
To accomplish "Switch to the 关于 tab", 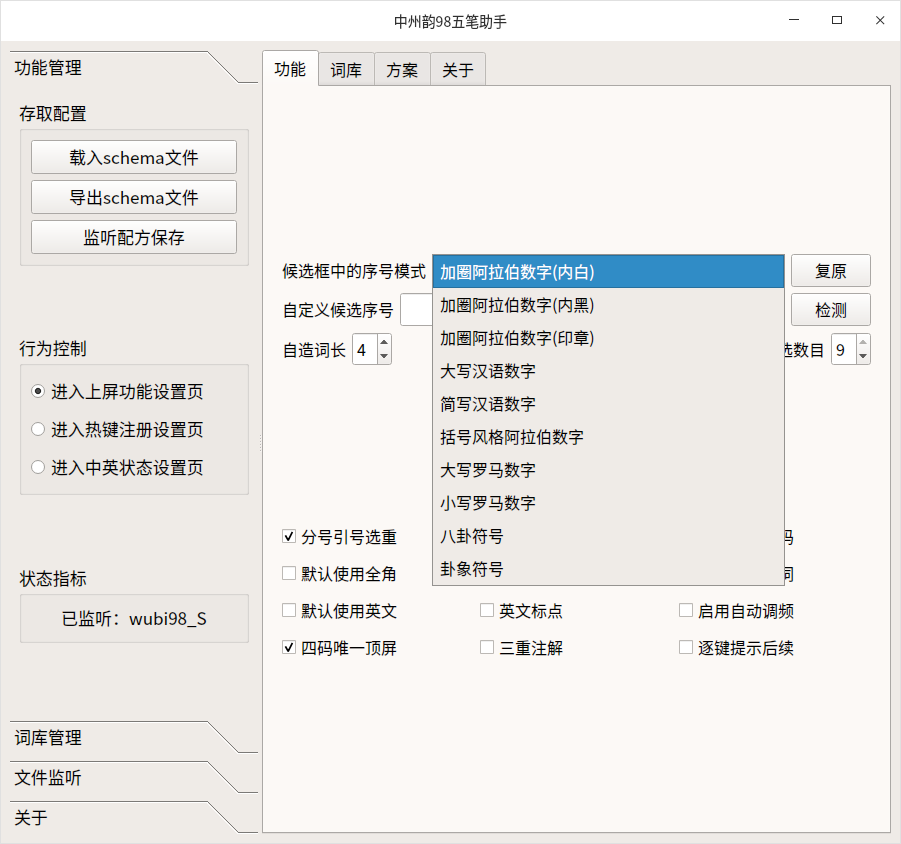I will pyautogui.click(x=457, y=69).
